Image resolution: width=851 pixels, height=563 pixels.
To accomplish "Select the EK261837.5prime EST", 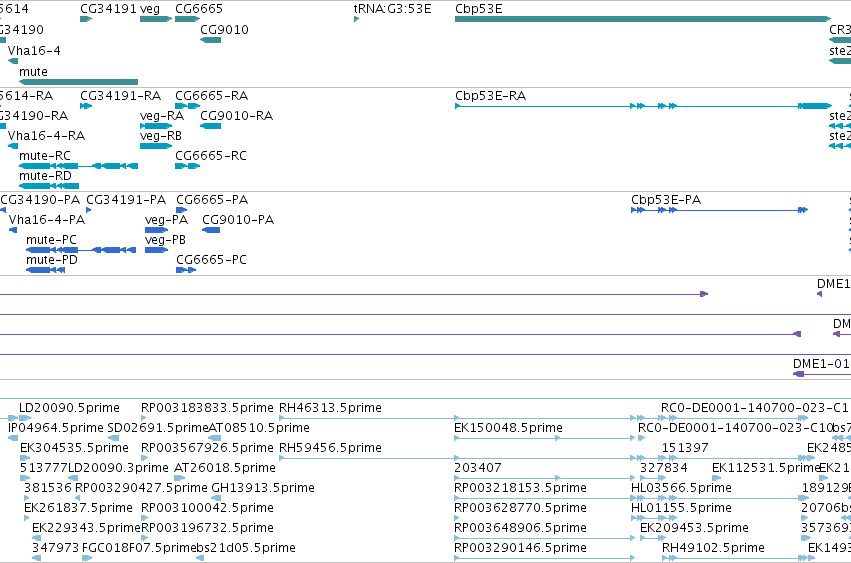I will pos(27,518).
